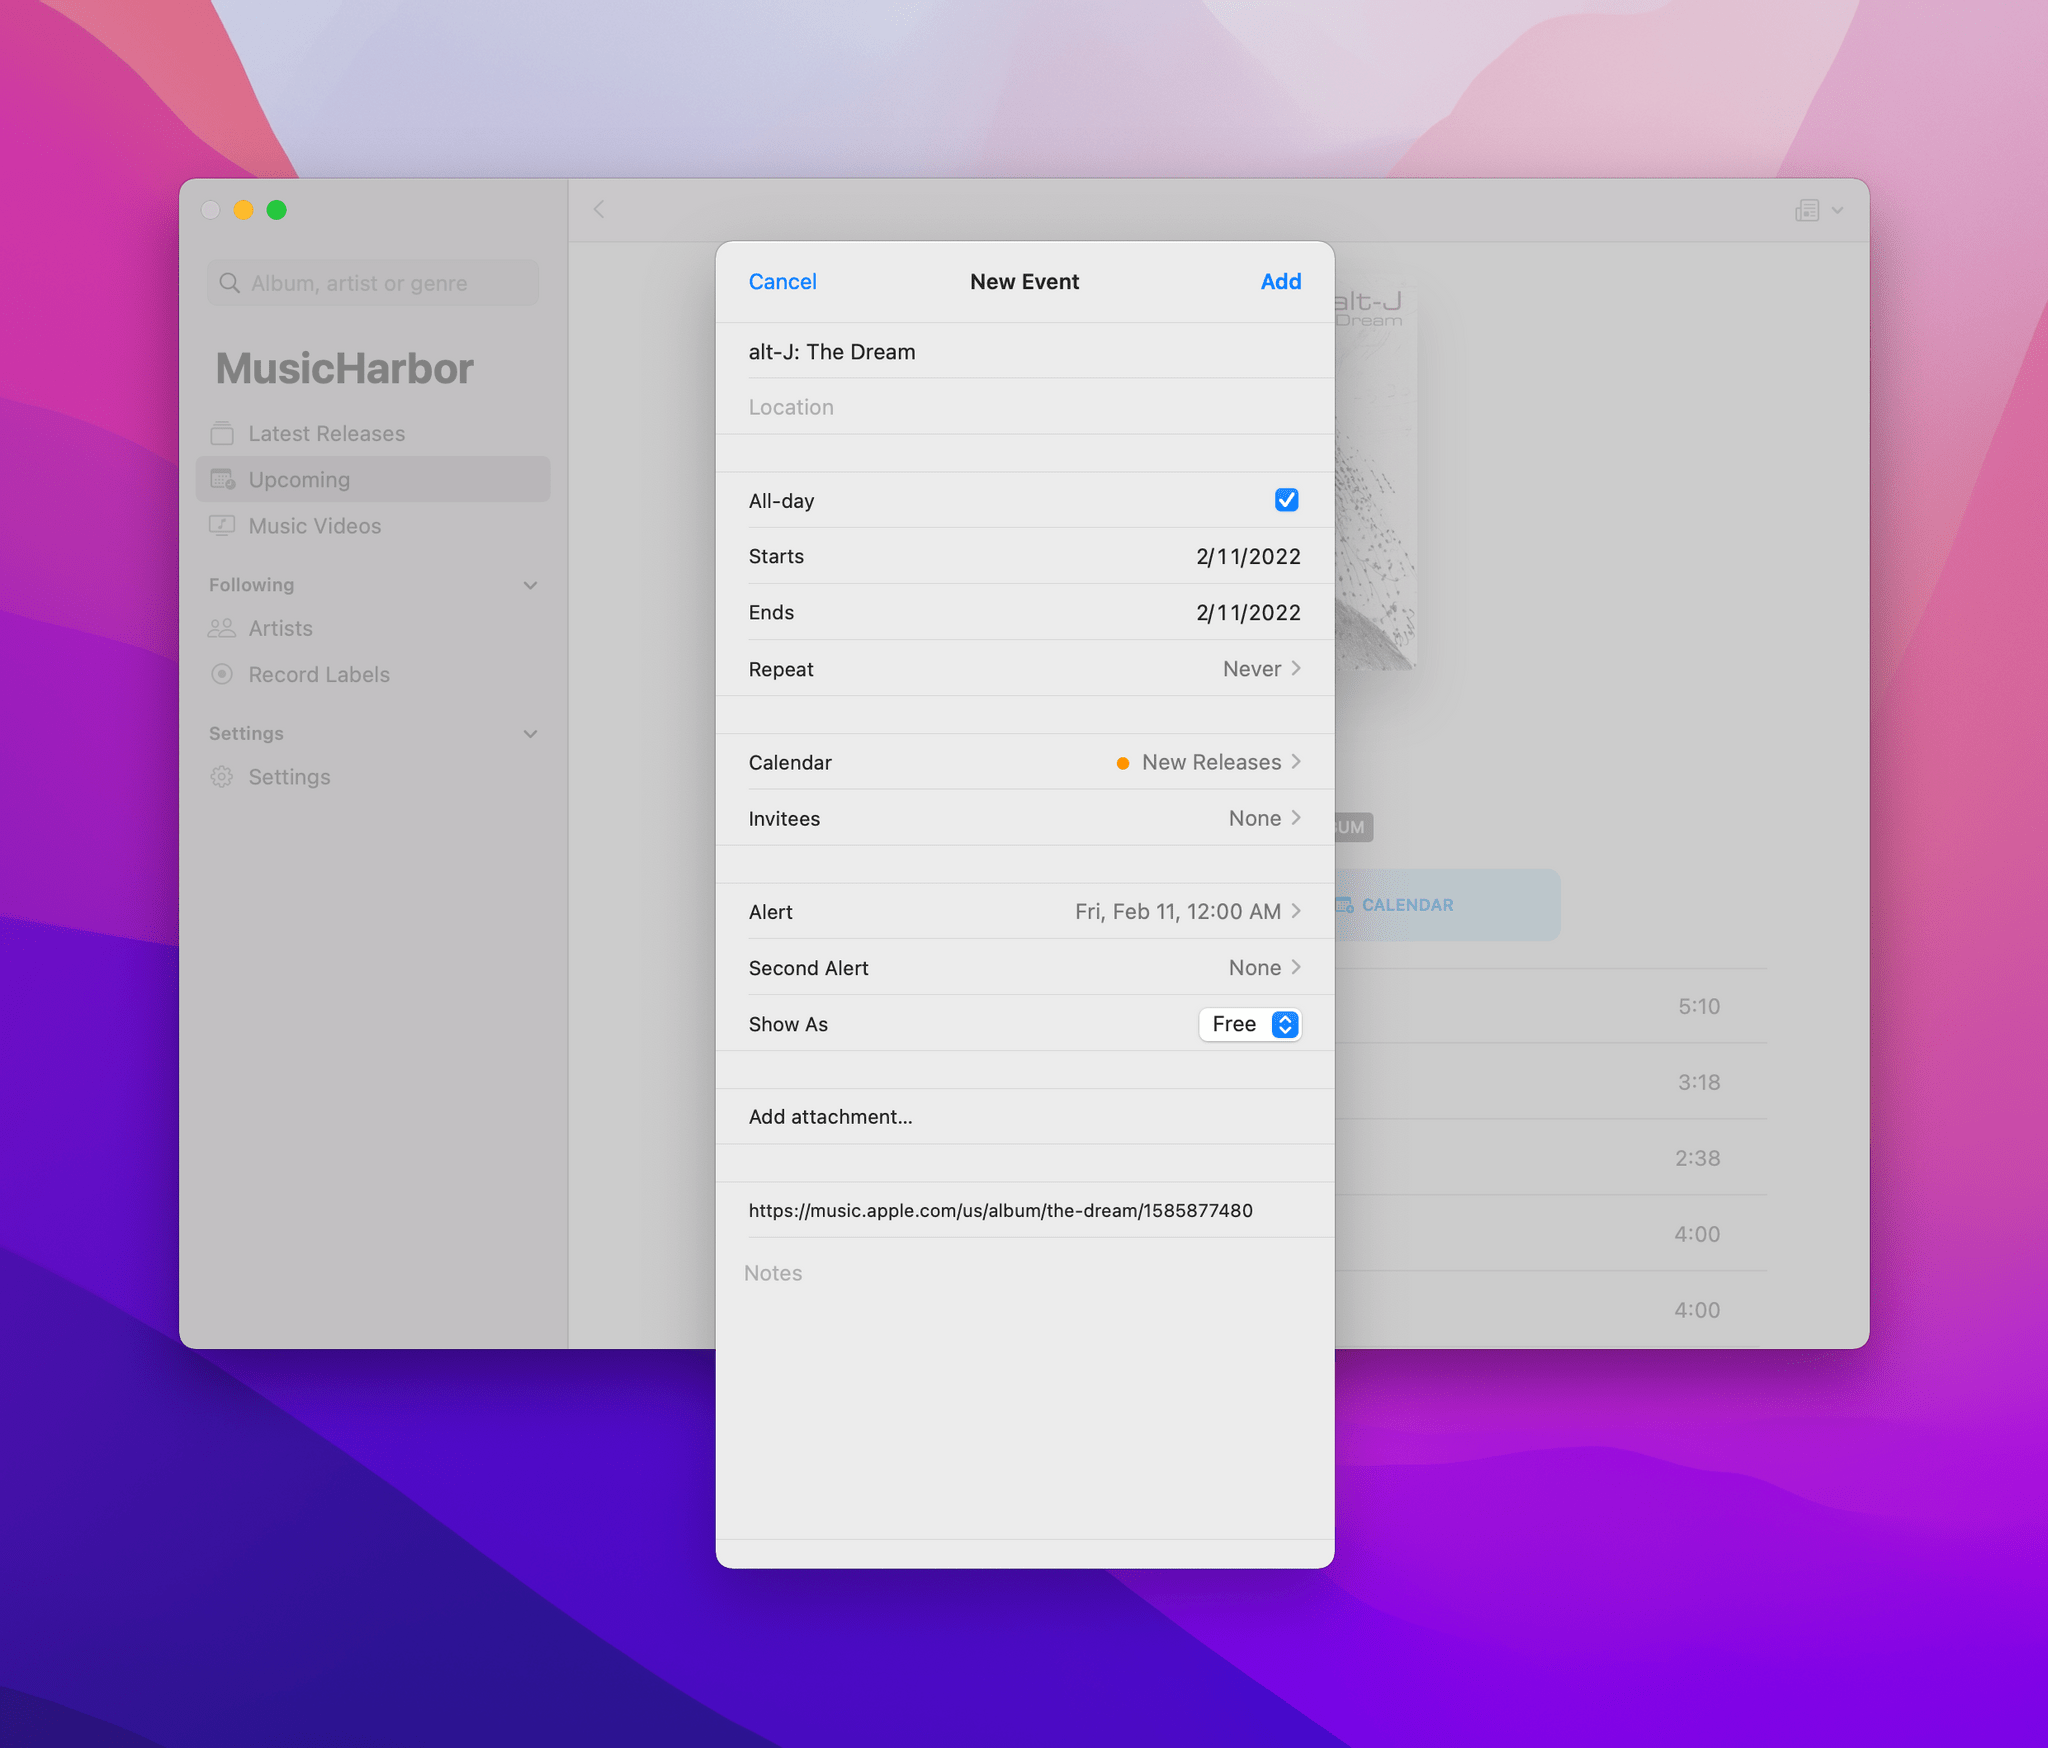
Task: Open the toolbar view dropdown arrow
Action: coord(1837,210)
